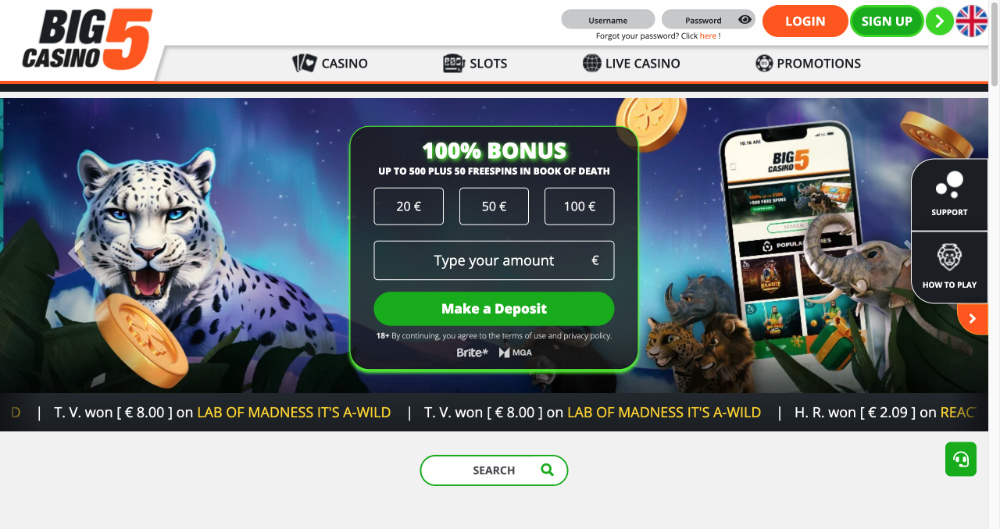
Task: Open the Promotions page
Action: [808, 63]
